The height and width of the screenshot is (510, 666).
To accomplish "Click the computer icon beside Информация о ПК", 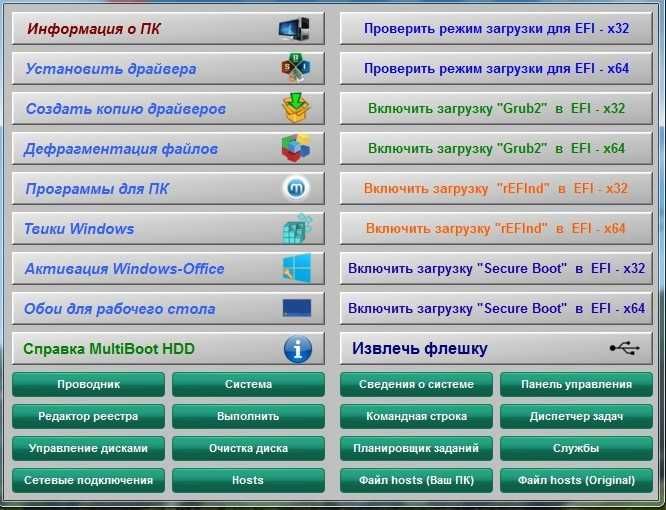I will (294, 28).
